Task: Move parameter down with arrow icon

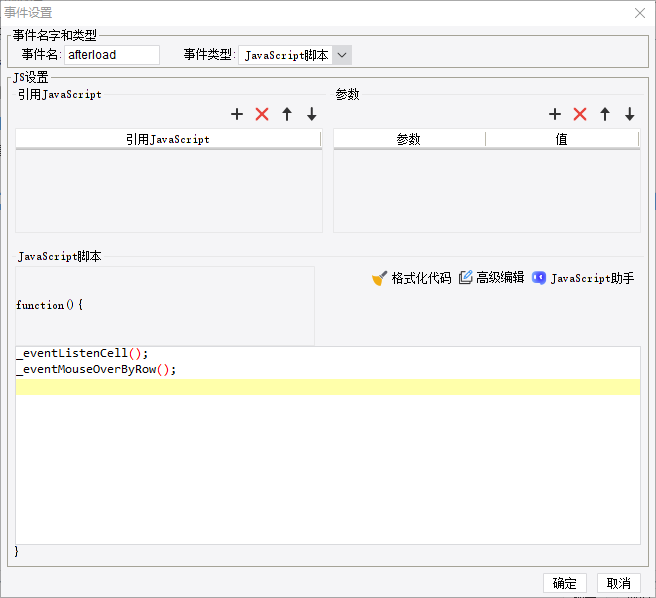Action: (x=630, y=114)
